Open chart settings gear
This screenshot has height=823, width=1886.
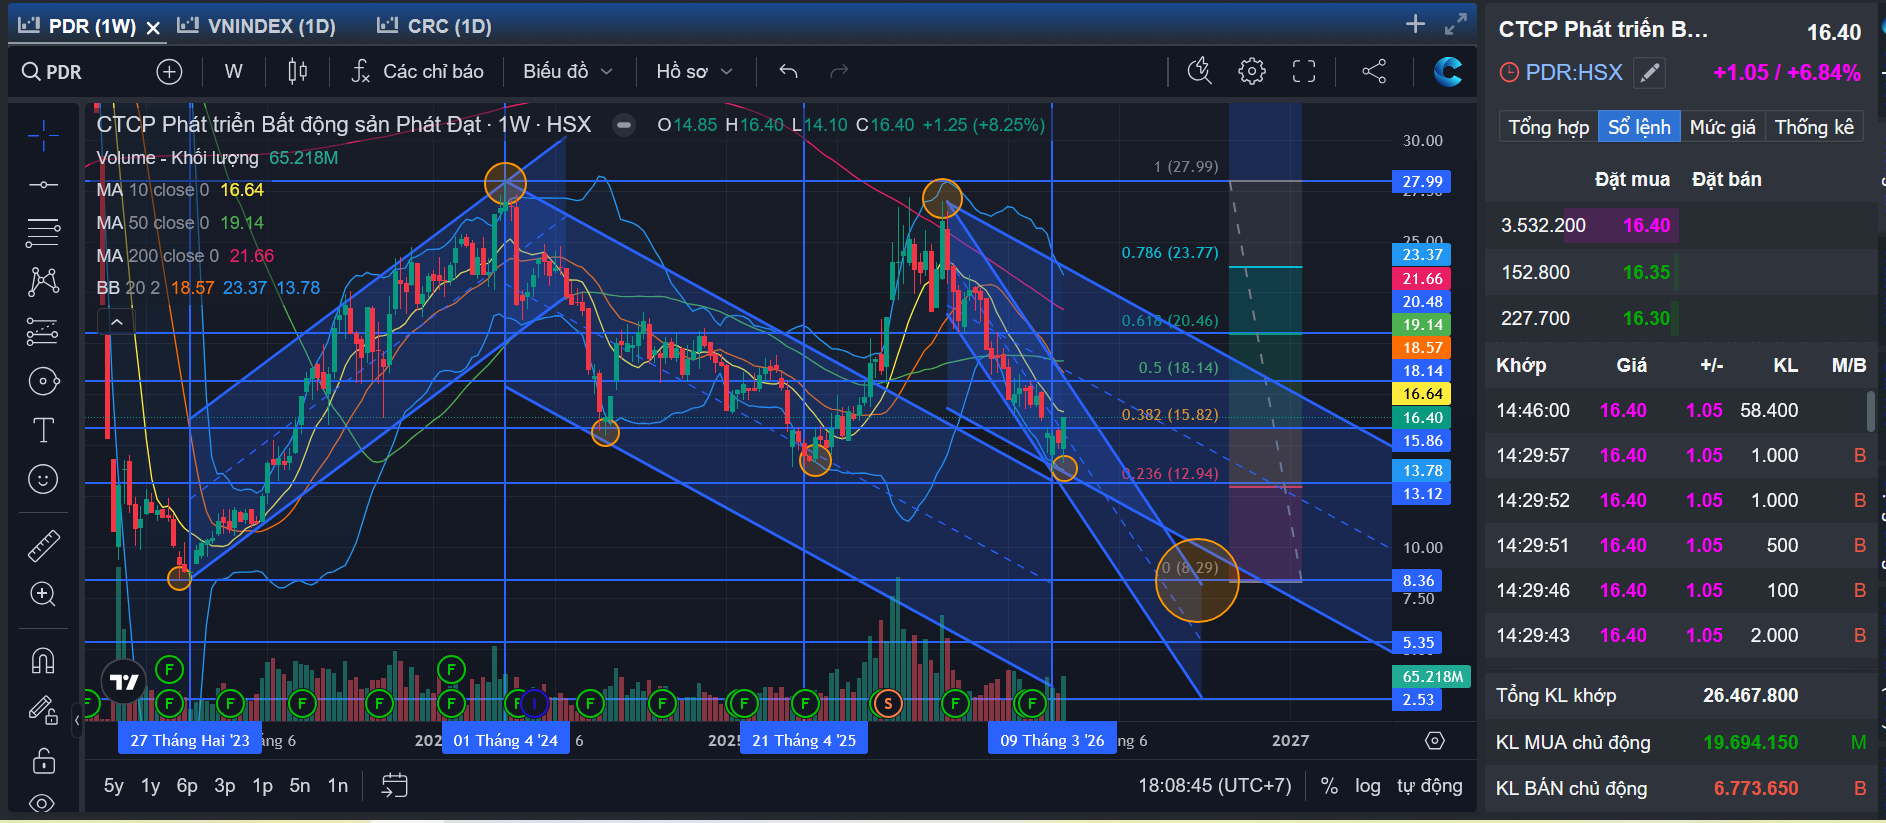tap(1252, 72)
